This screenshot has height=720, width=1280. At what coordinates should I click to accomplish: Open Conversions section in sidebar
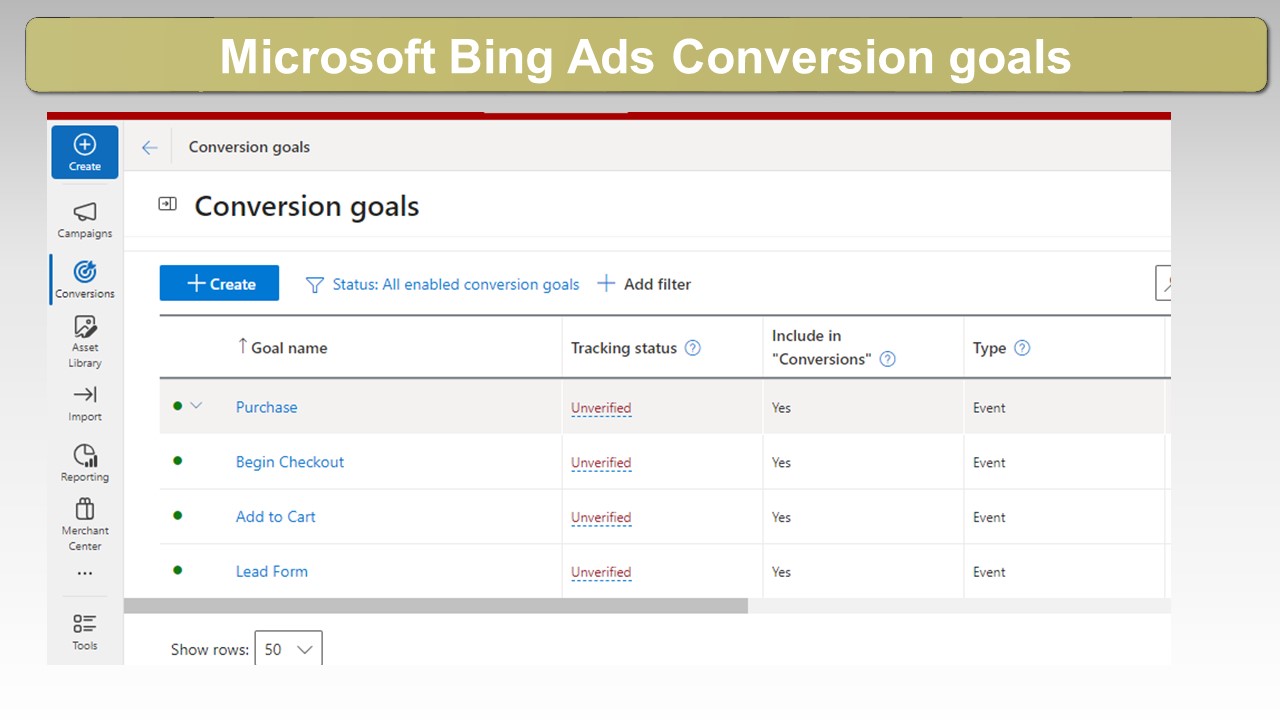(x=85, y=280)
